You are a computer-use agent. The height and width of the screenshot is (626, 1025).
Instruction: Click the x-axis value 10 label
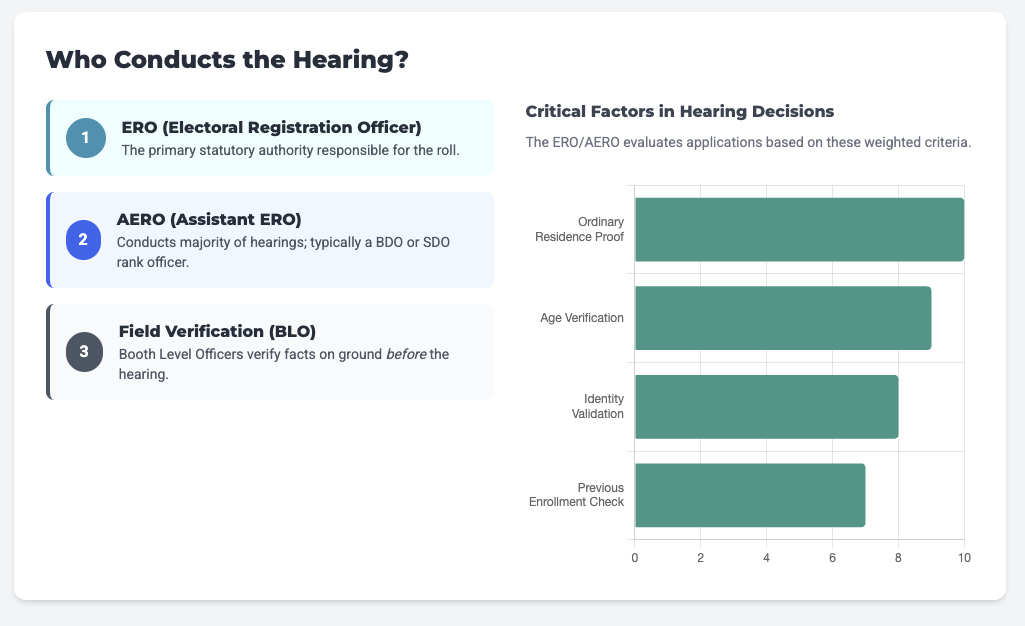[x=964, y=556]
